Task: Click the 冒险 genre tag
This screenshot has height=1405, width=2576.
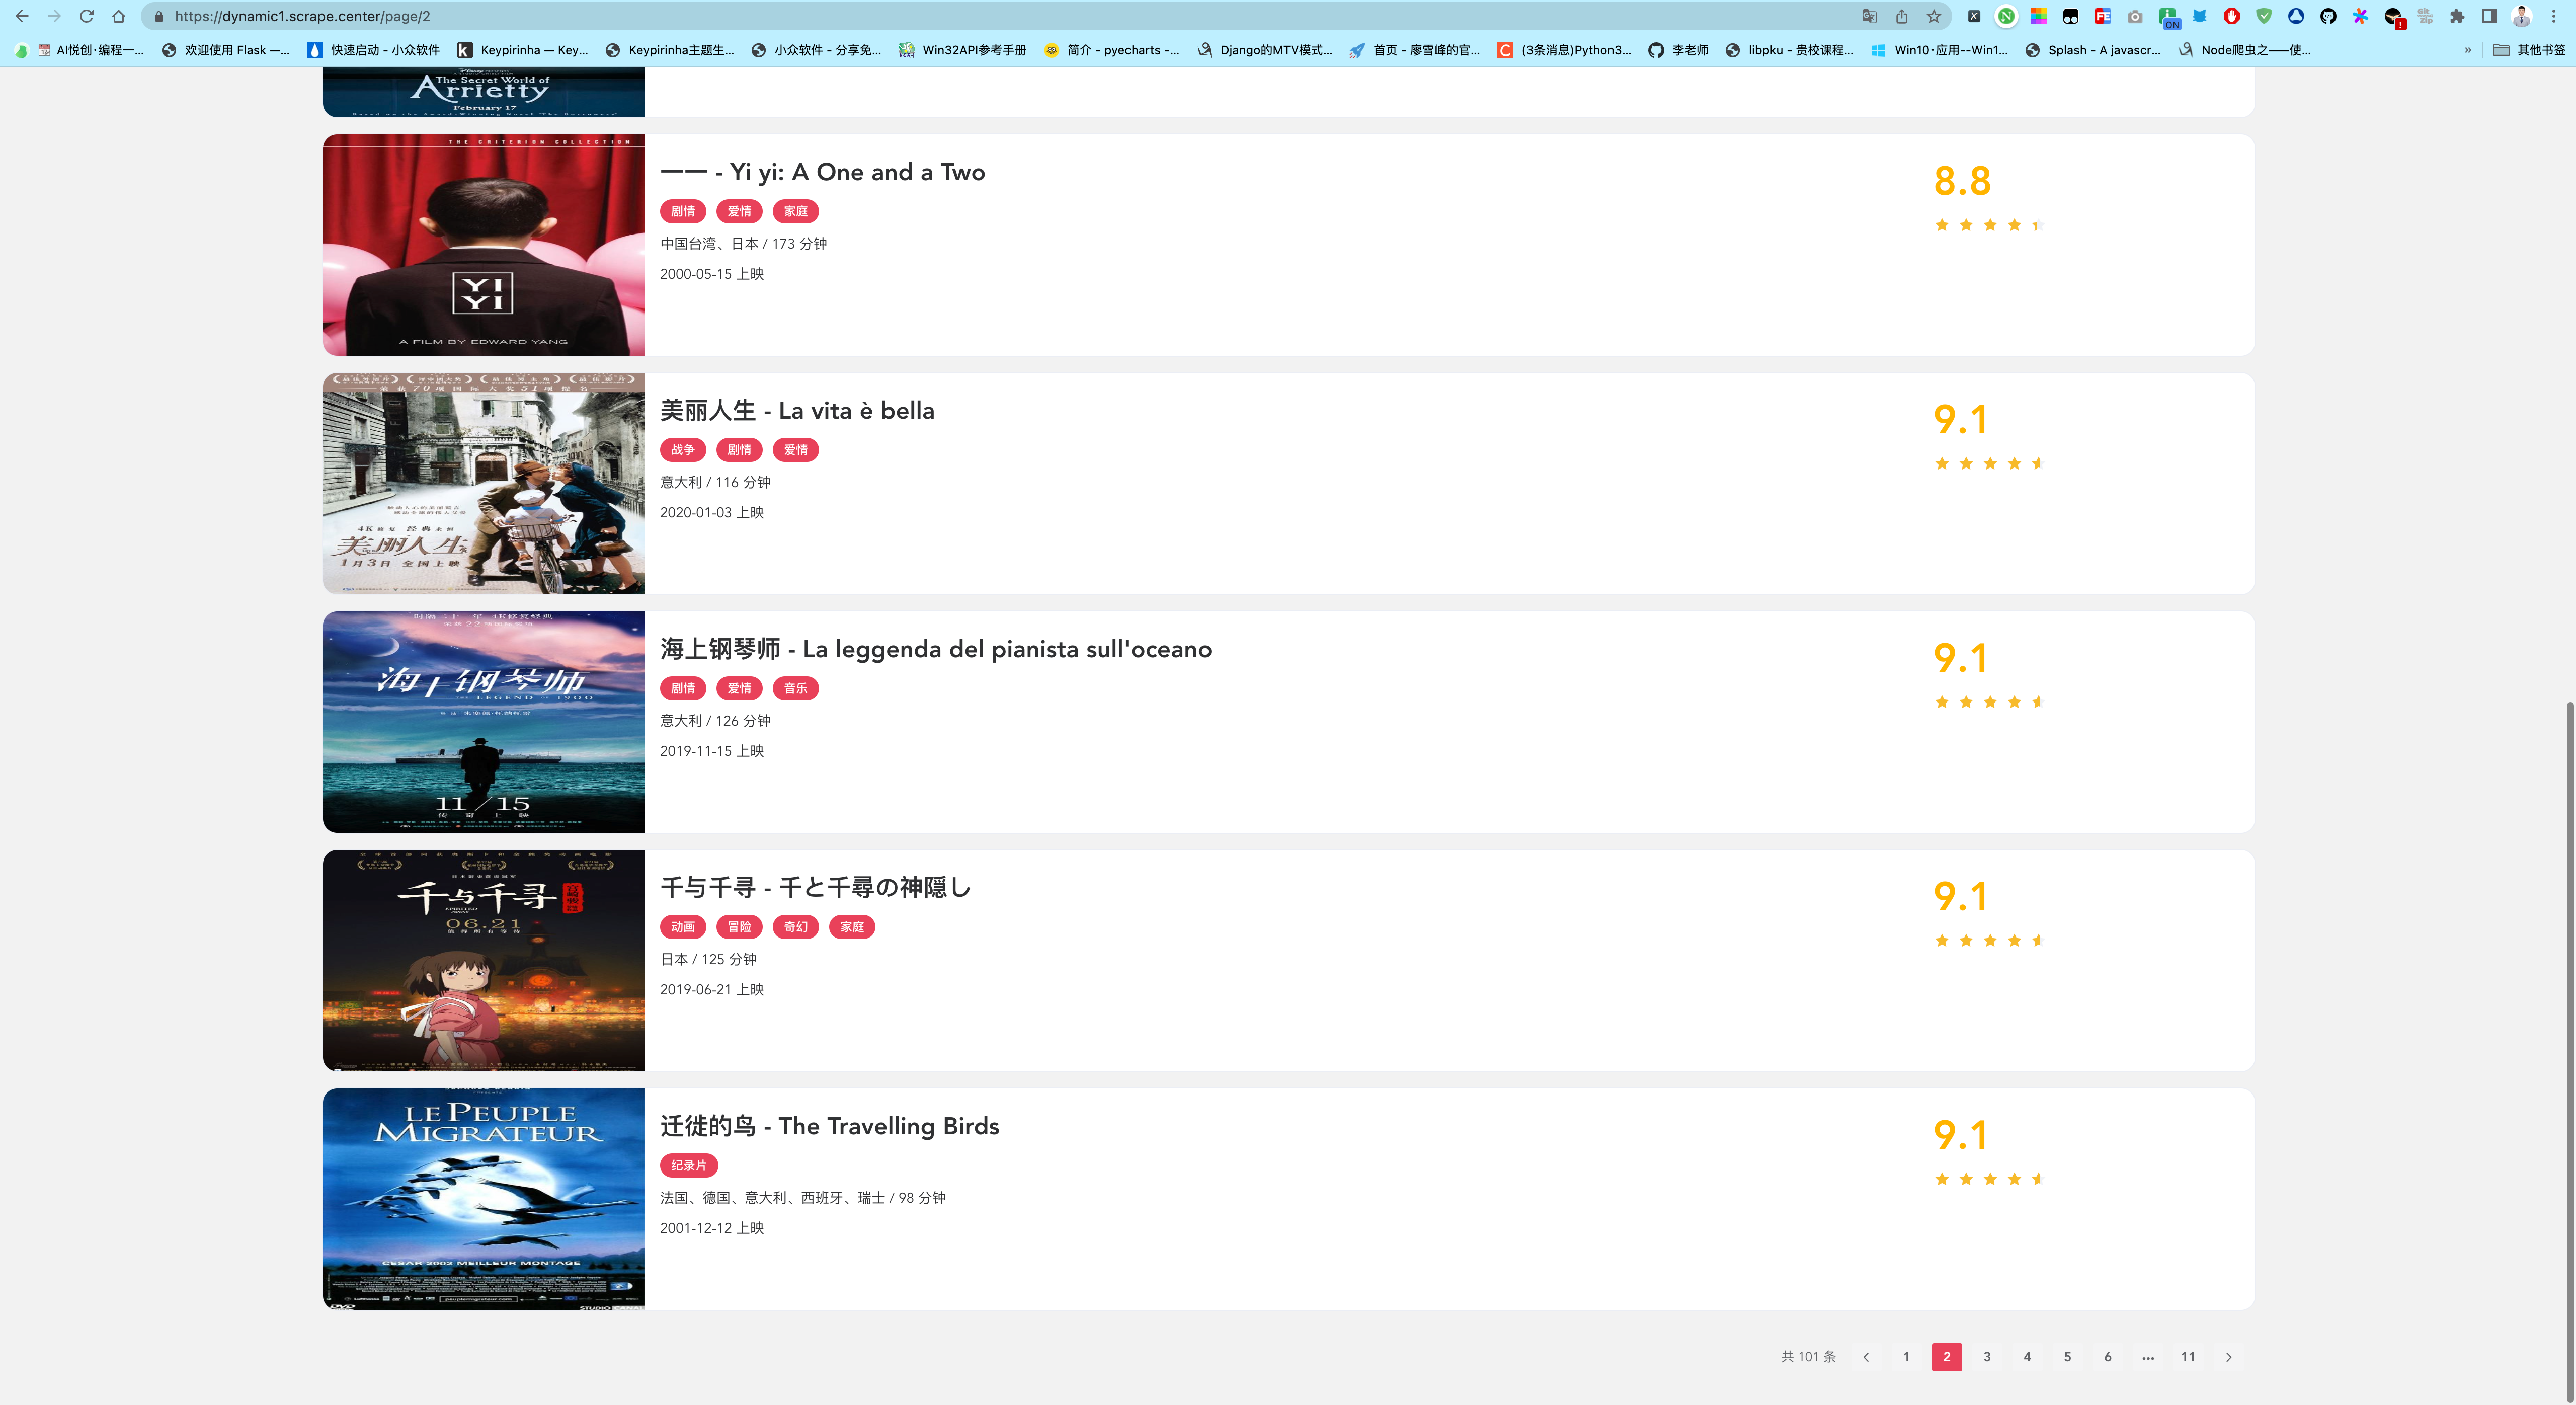Action: click(x=739, y=927)
